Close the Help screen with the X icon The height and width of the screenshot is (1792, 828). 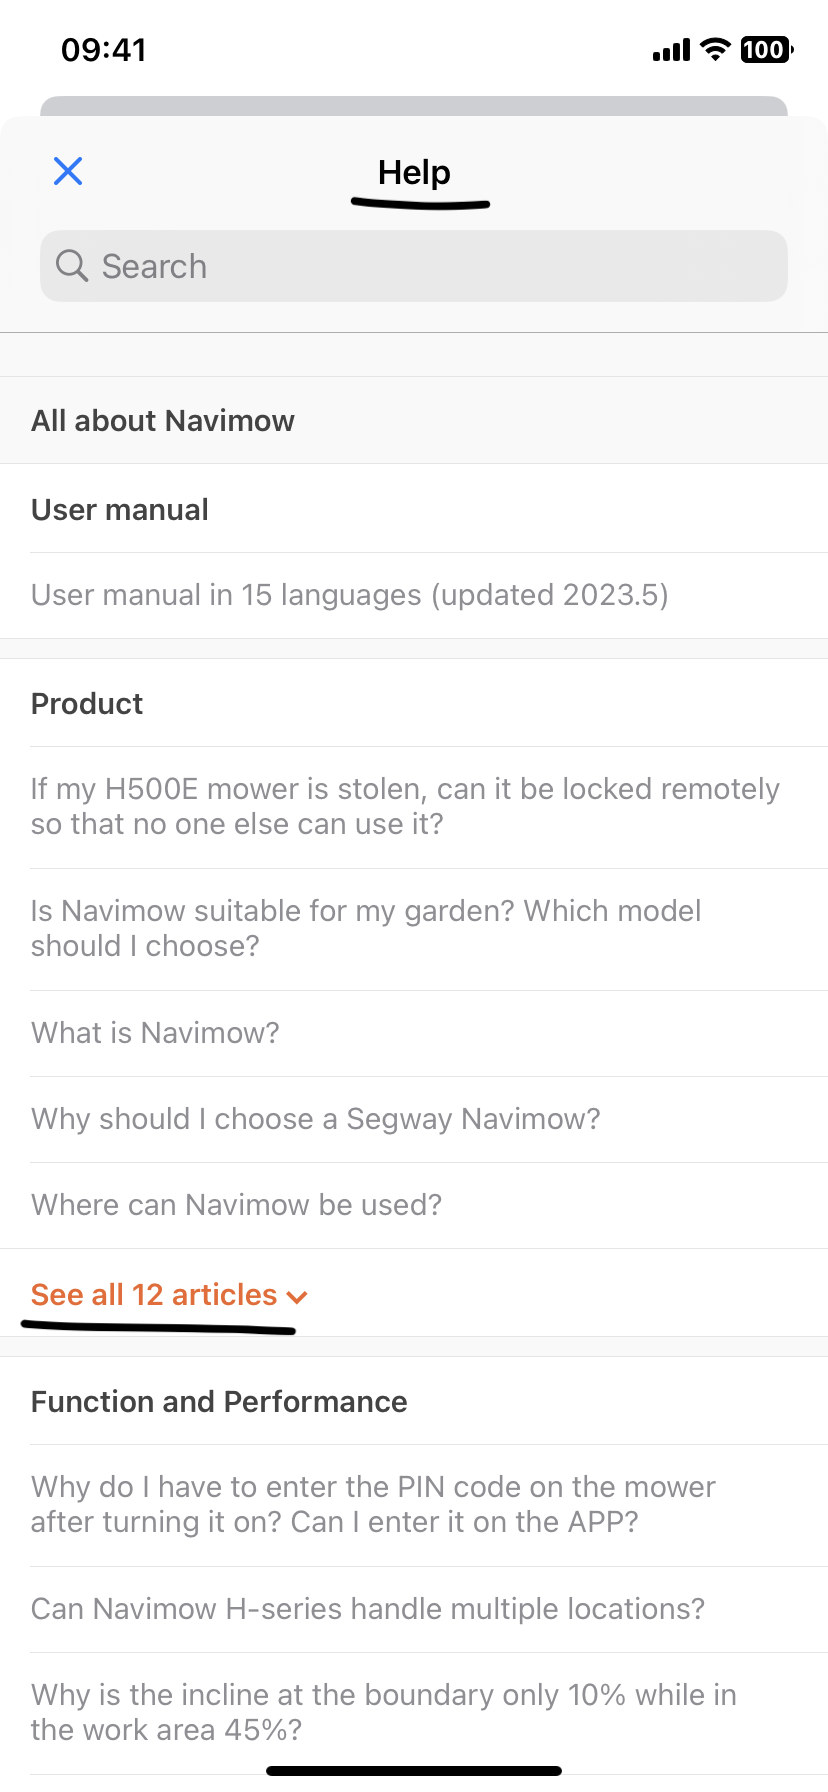click(68, 171)
